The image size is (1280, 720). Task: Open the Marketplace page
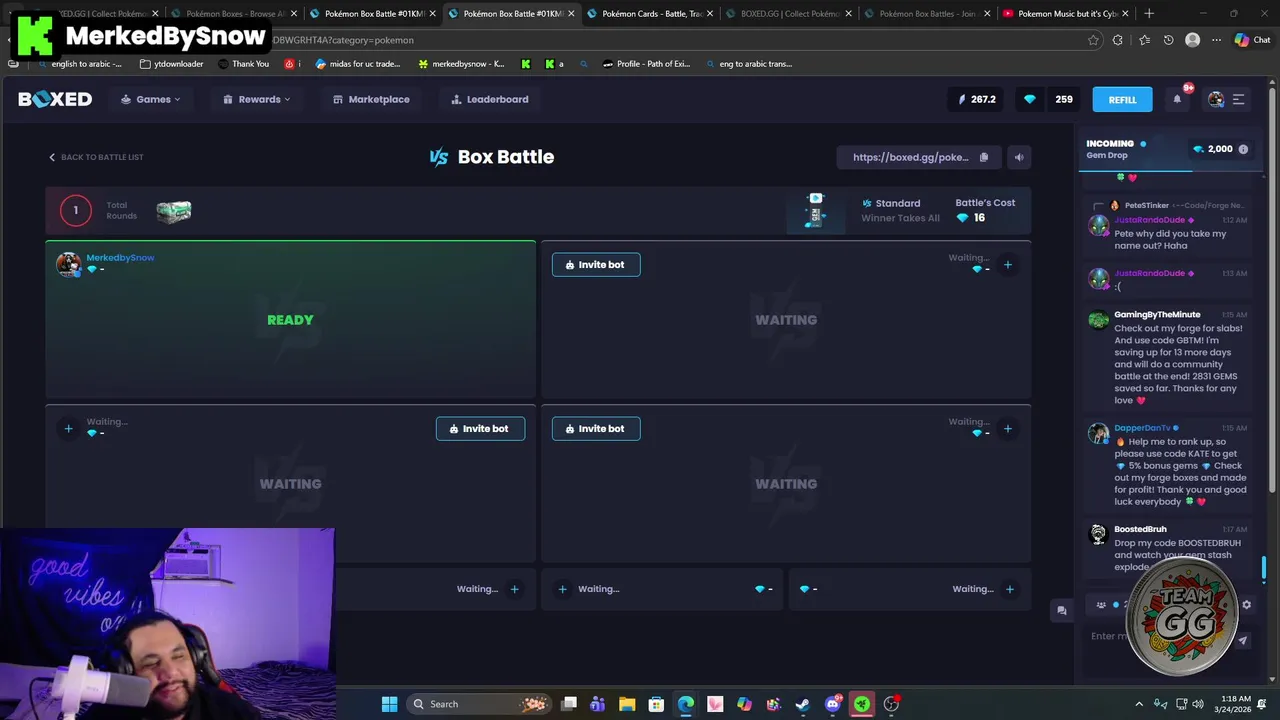point(371,99)
